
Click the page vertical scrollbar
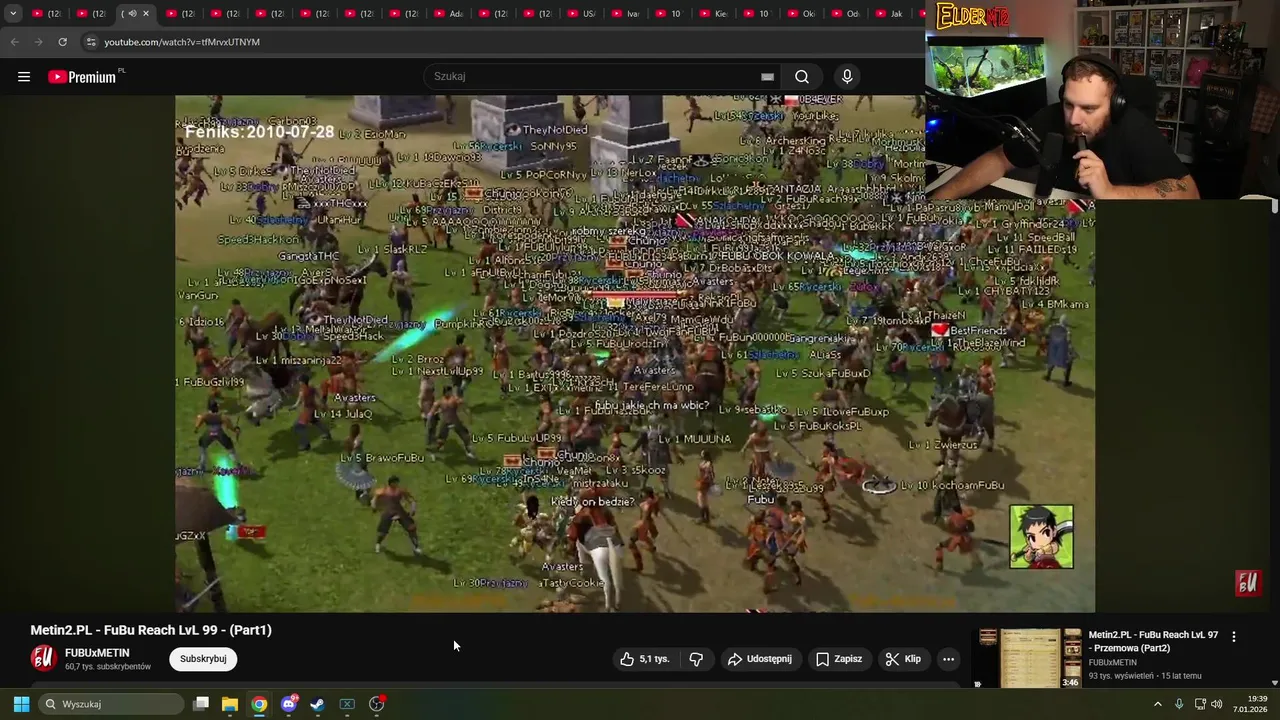pos(1274,205)
